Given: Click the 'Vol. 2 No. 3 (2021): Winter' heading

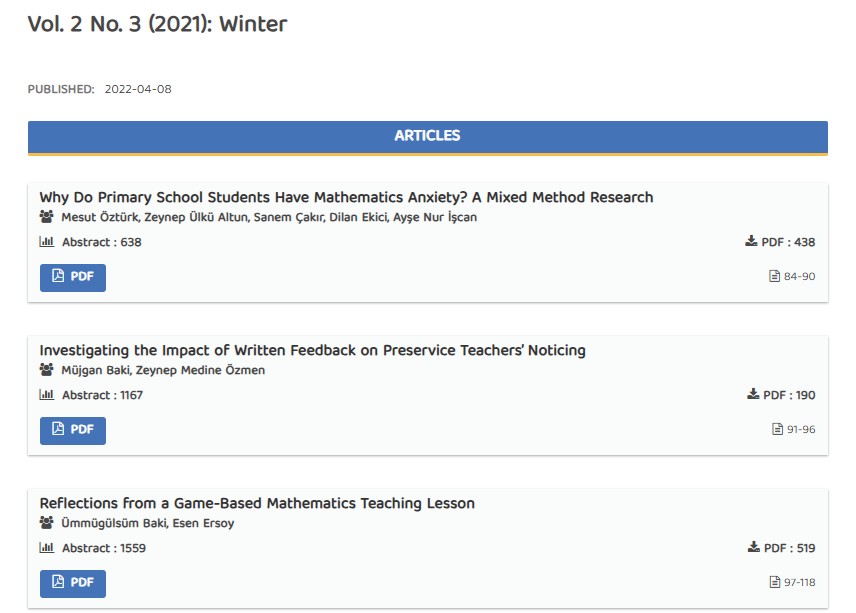Looking at the screenshot, I should point(157,24).
